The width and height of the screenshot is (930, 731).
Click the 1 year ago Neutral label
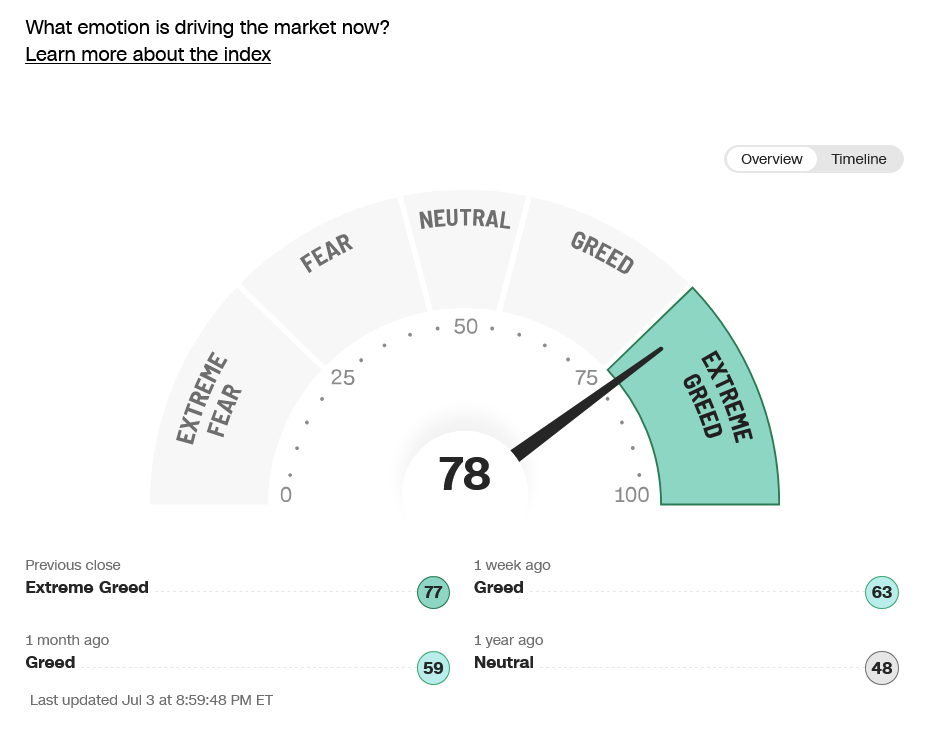tap(504, 662)
